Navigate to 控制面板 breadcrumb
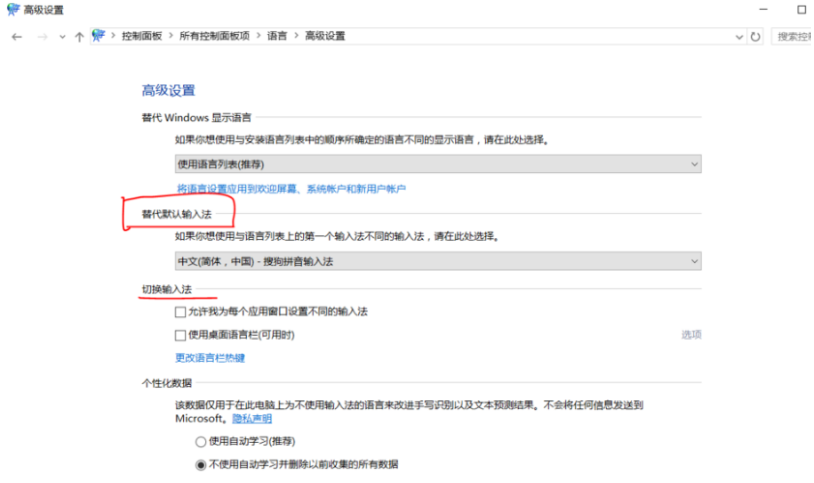The width and height of the screenshot is (814, 483). [141, 36]
